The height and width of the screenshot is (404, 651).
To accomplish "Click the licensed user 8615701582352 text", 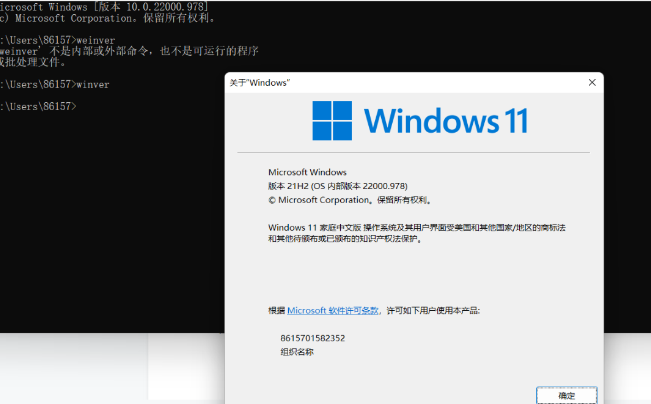I will 313,338.
